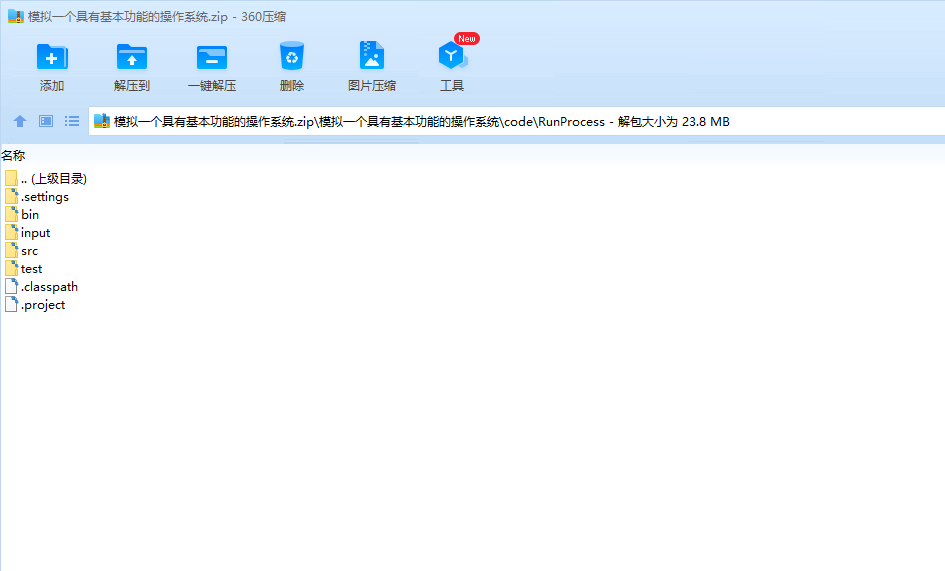Select the parent directory folder icon
Screen dimensions: 945x571
coord(11,178)
